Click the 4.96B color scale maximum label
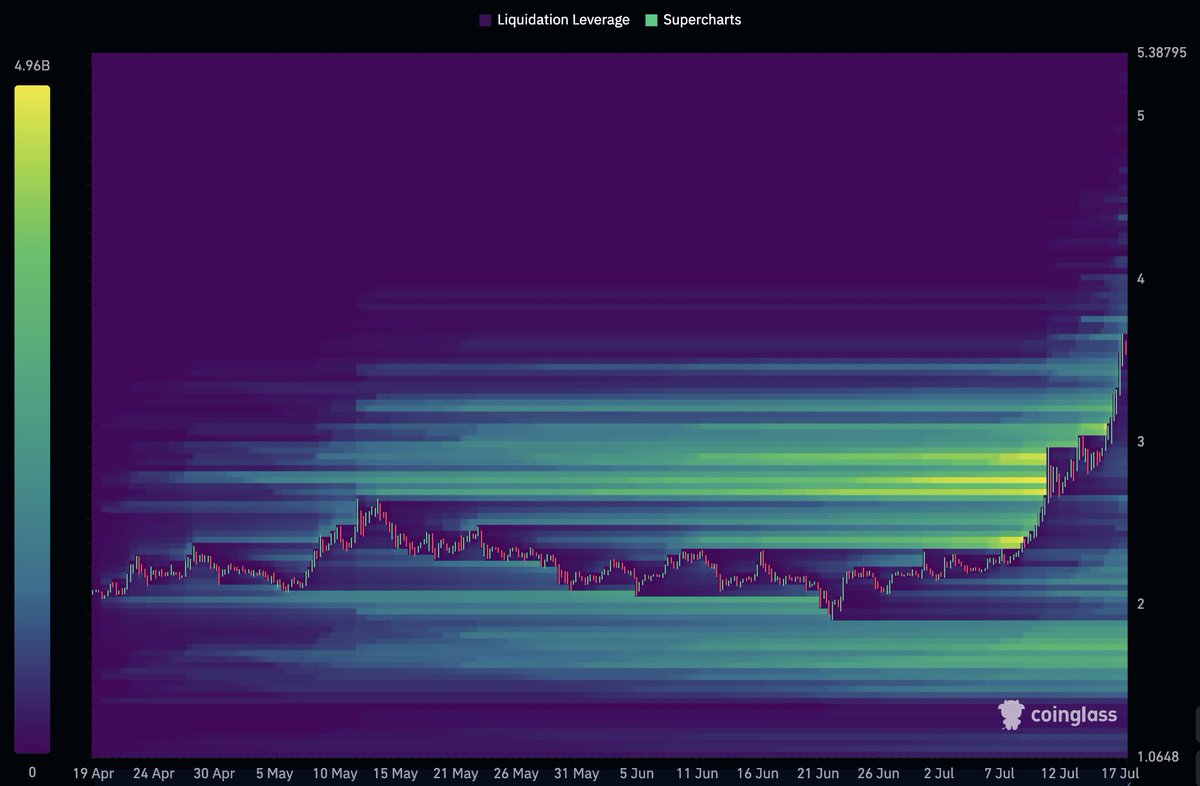The height and width of the screenshot is (786, 1200). coord(32,68)
